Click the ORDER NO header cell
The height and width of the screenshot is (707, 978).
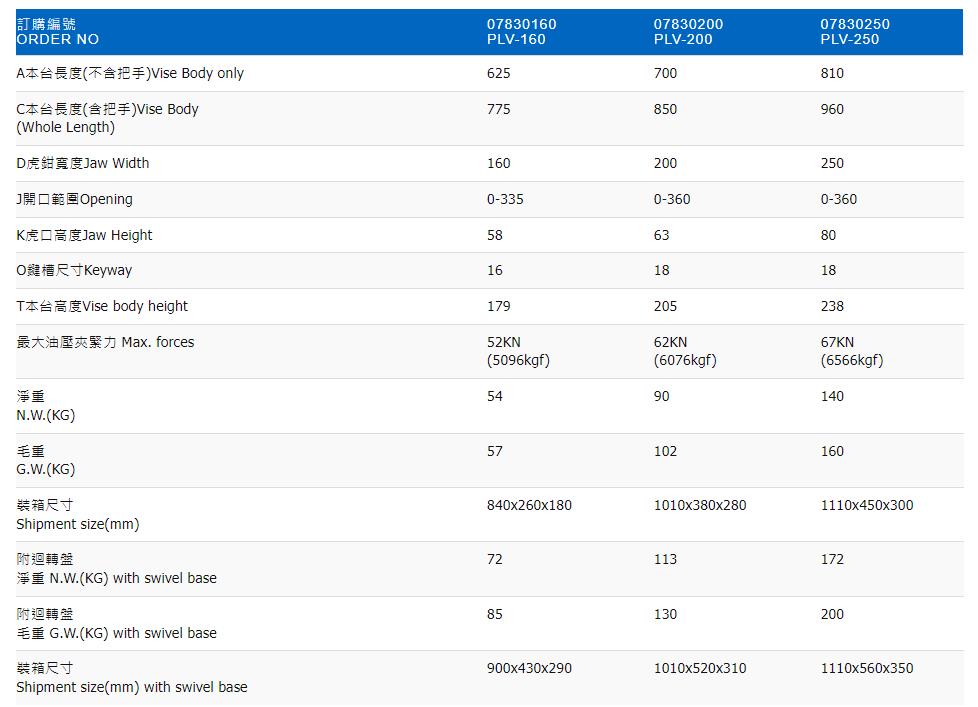[x=58, y=32]
